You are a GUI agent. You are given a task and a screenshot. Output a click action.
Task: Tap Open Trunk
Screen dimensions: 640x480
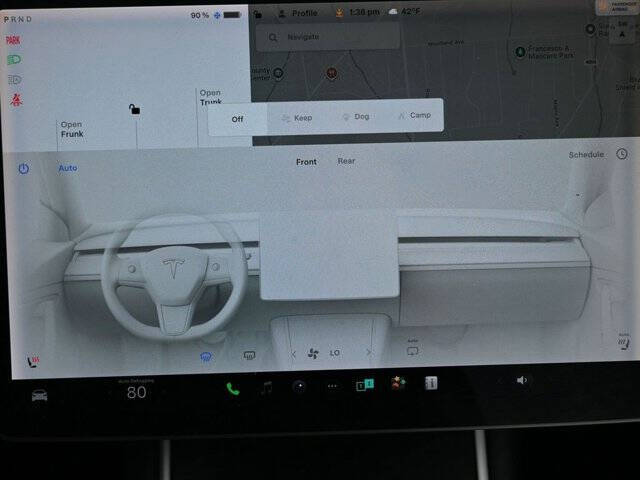tap(211, 97)
